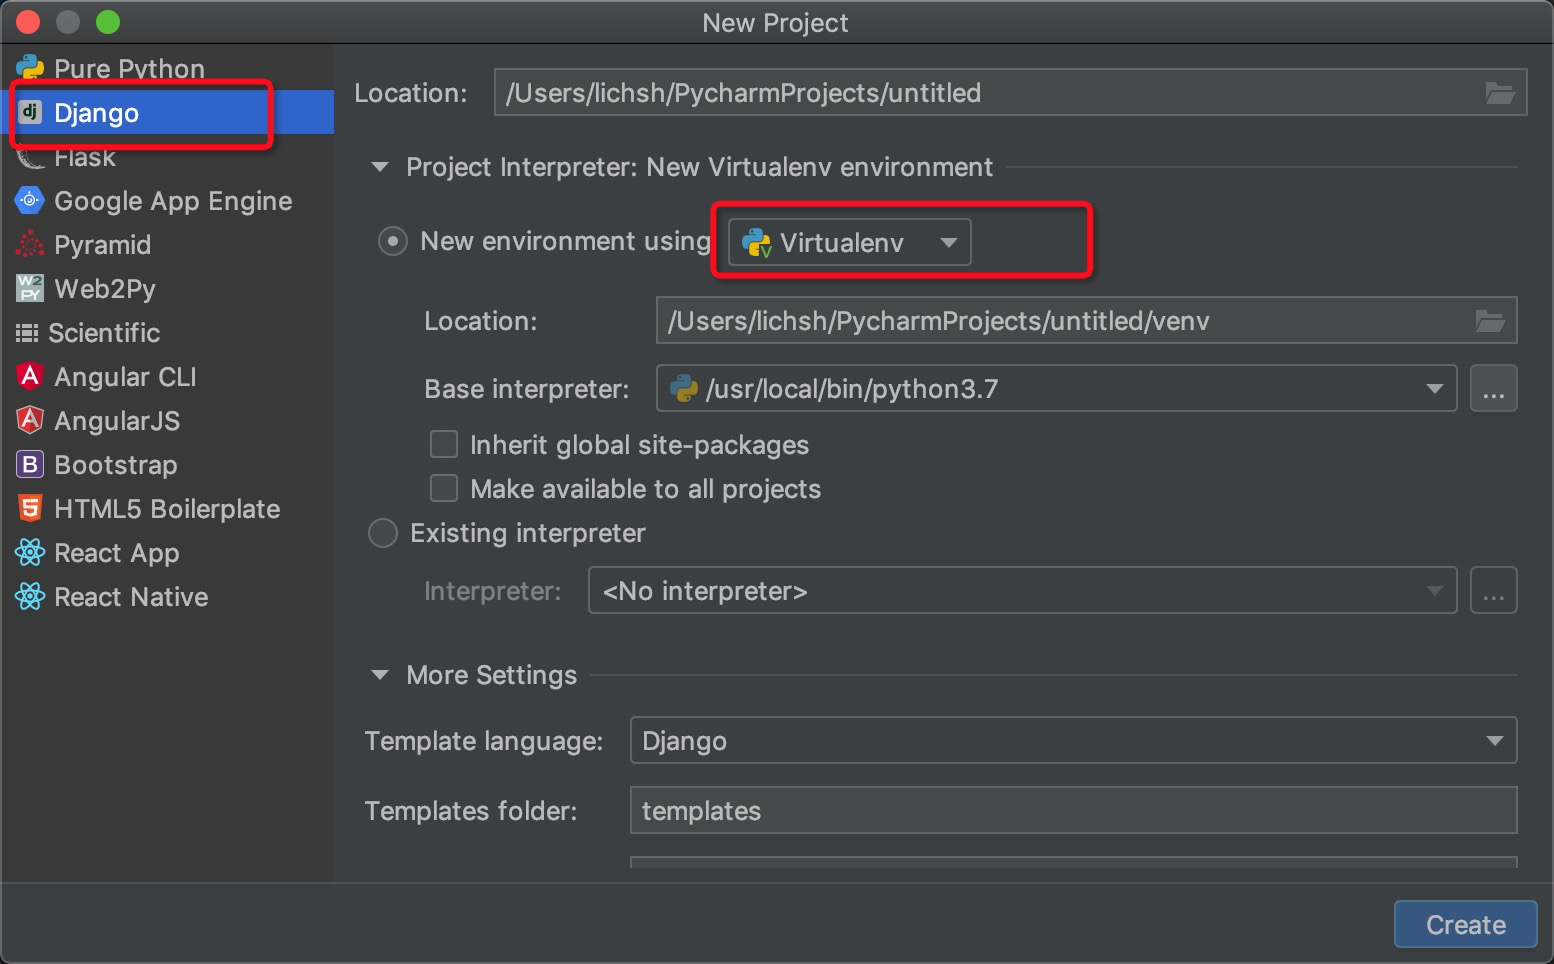The height and width of the screenshot is (964, 1554).
Task: Open the Interpreter <No interpreter> dropdown
Action: pyautogui.click(x=1022, y=590)
